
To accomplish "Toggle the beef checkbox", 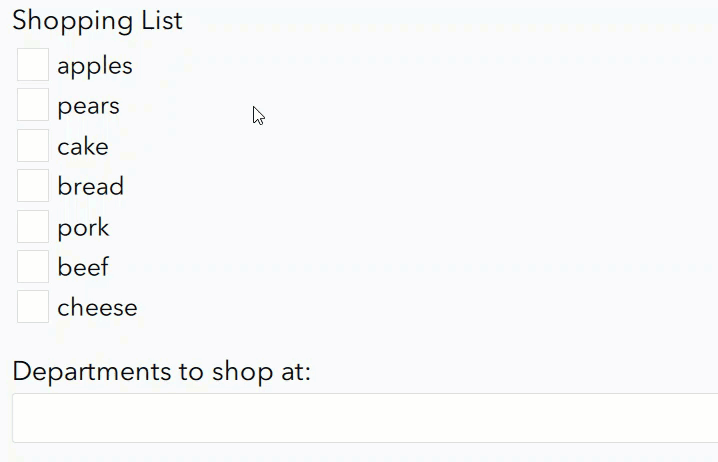I will [x=33, y=267].
